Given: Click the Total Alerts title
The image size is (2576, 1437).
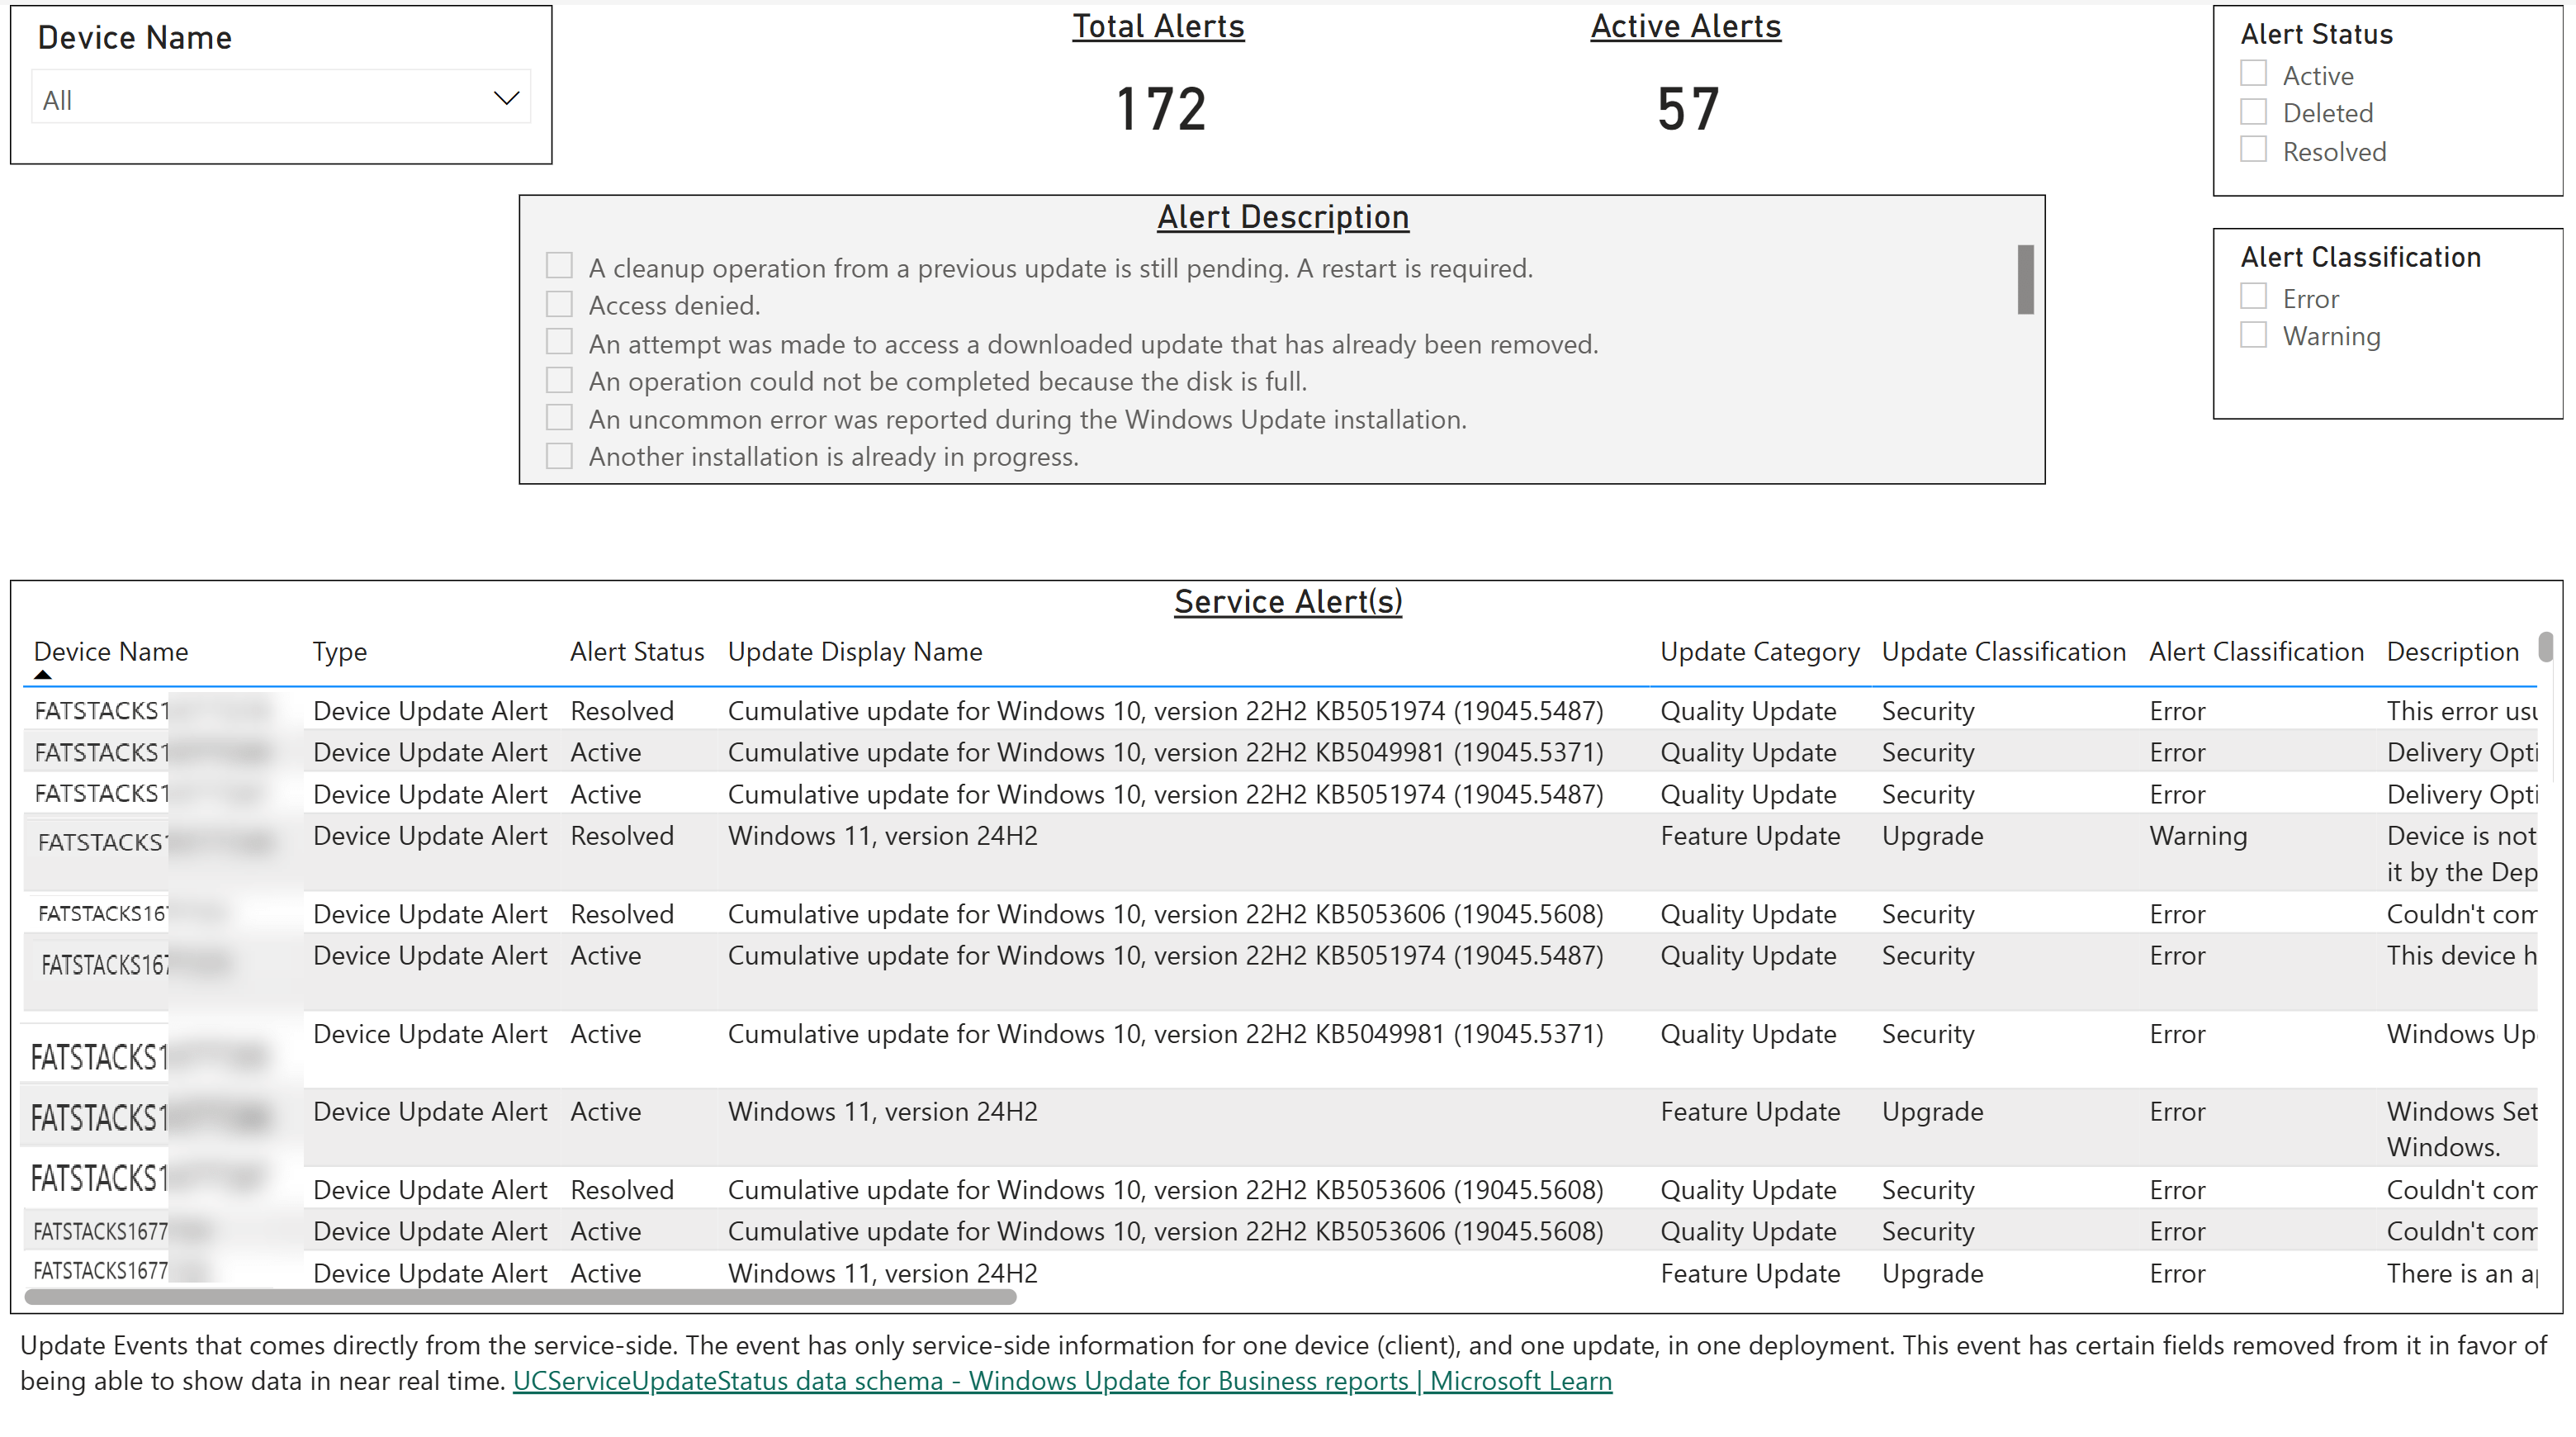Looking at the screenshot, I should pyautogui.click(x=1158, y=27).
